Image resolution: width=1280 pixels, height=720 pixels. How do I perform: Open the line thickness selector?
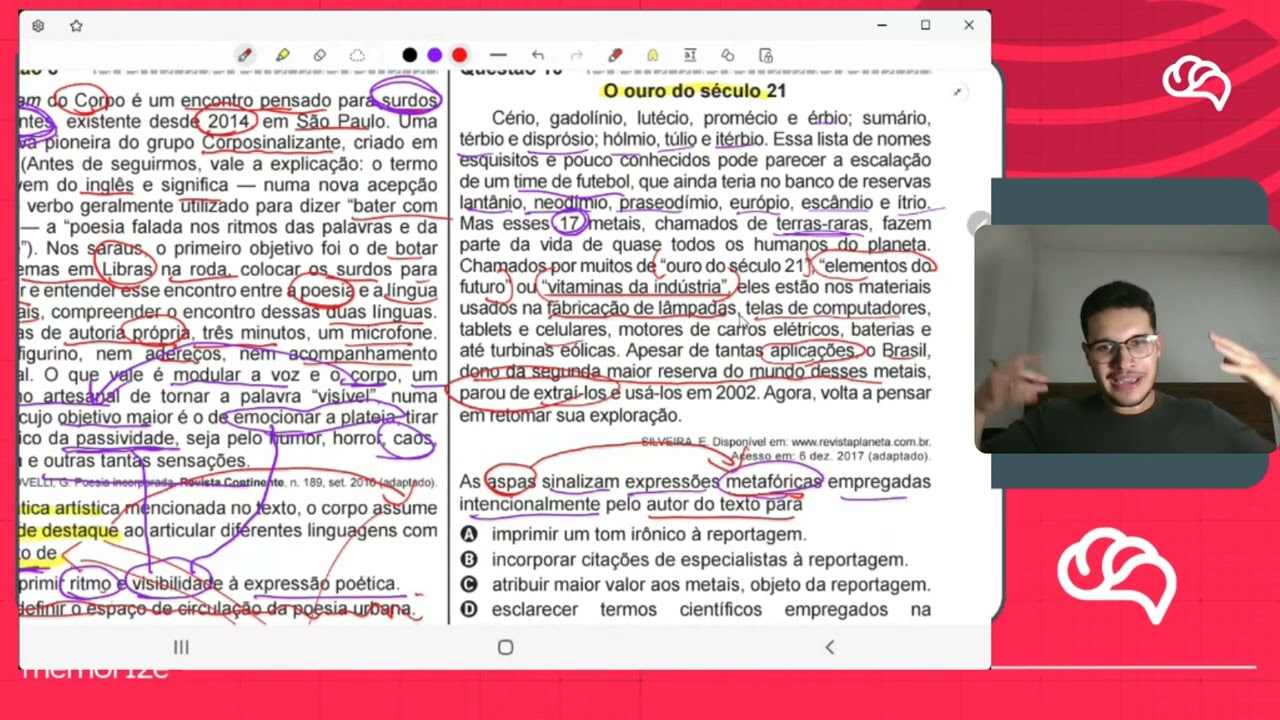click(x=498, y=55)
